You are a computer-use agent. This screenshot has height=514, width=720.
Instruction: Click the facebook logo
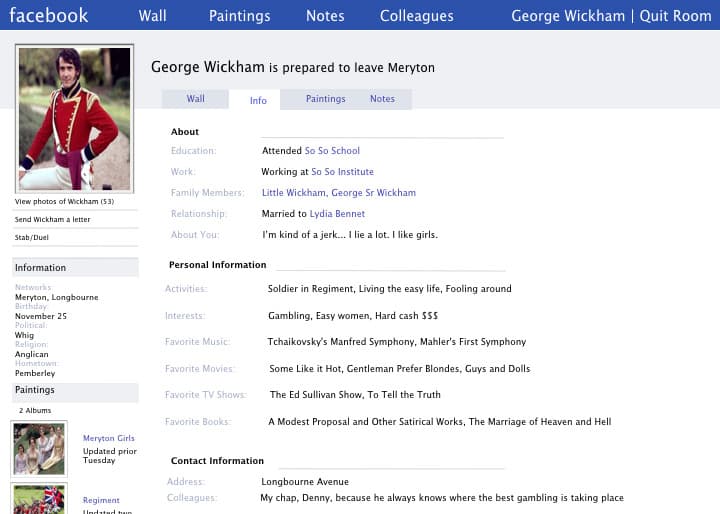[x=49, y=15]
